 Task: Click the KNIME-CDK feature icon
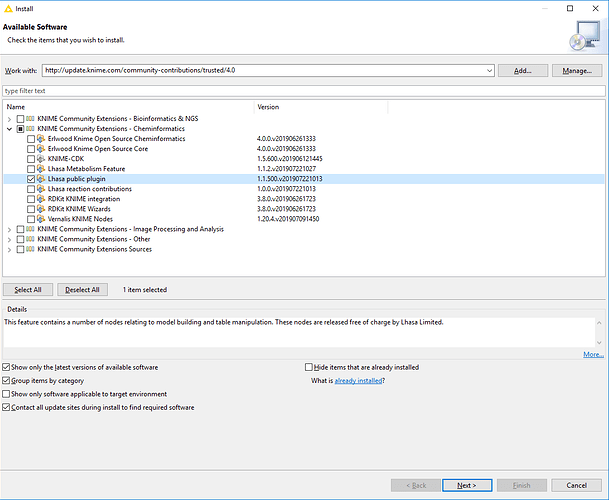(41, 159)
